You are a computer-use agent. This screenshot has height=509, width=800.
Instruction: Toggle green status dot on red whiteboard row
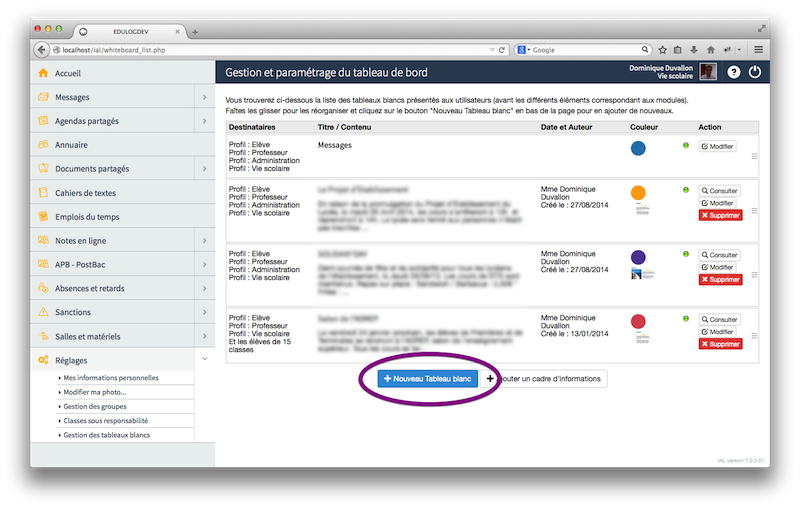686,319
